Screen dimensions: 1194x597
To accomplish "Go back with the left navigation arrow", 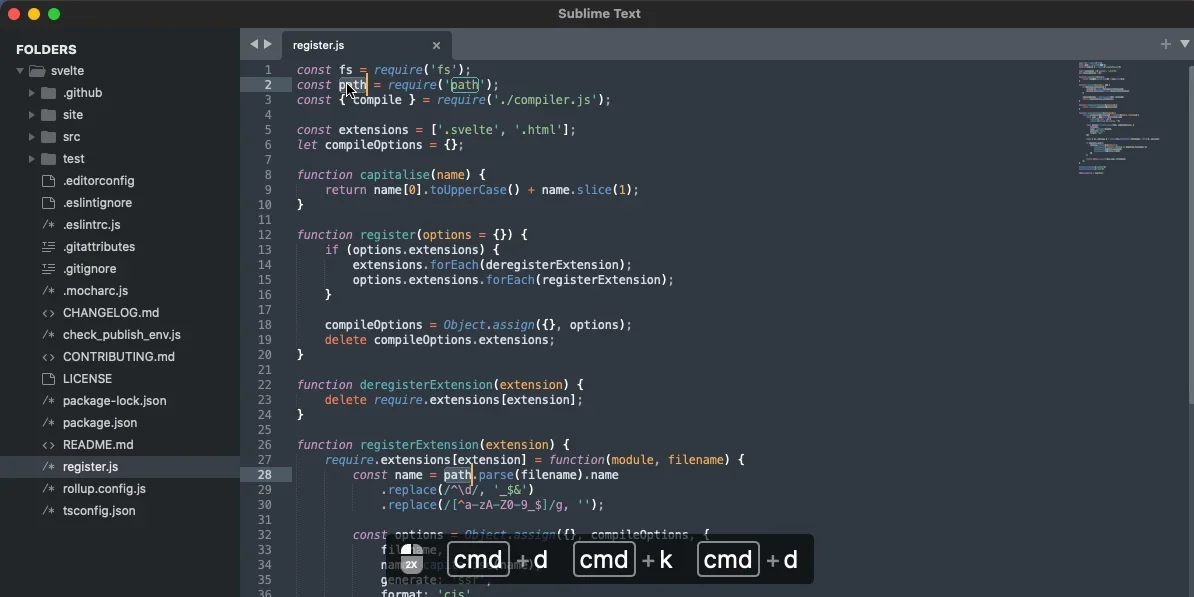I will [254, 44].
